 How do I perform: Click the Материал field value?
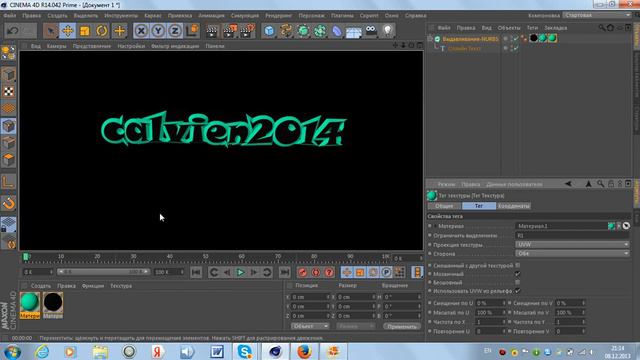pyautogui.click(x=561, y=226)
